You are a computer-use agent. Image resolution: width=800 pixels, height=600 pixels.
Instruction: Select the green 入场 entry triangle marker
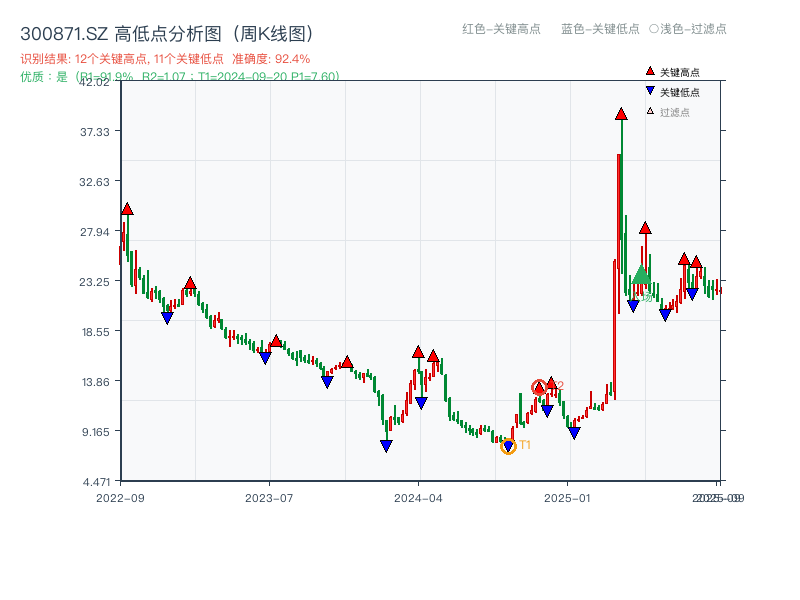click(640, 275)
